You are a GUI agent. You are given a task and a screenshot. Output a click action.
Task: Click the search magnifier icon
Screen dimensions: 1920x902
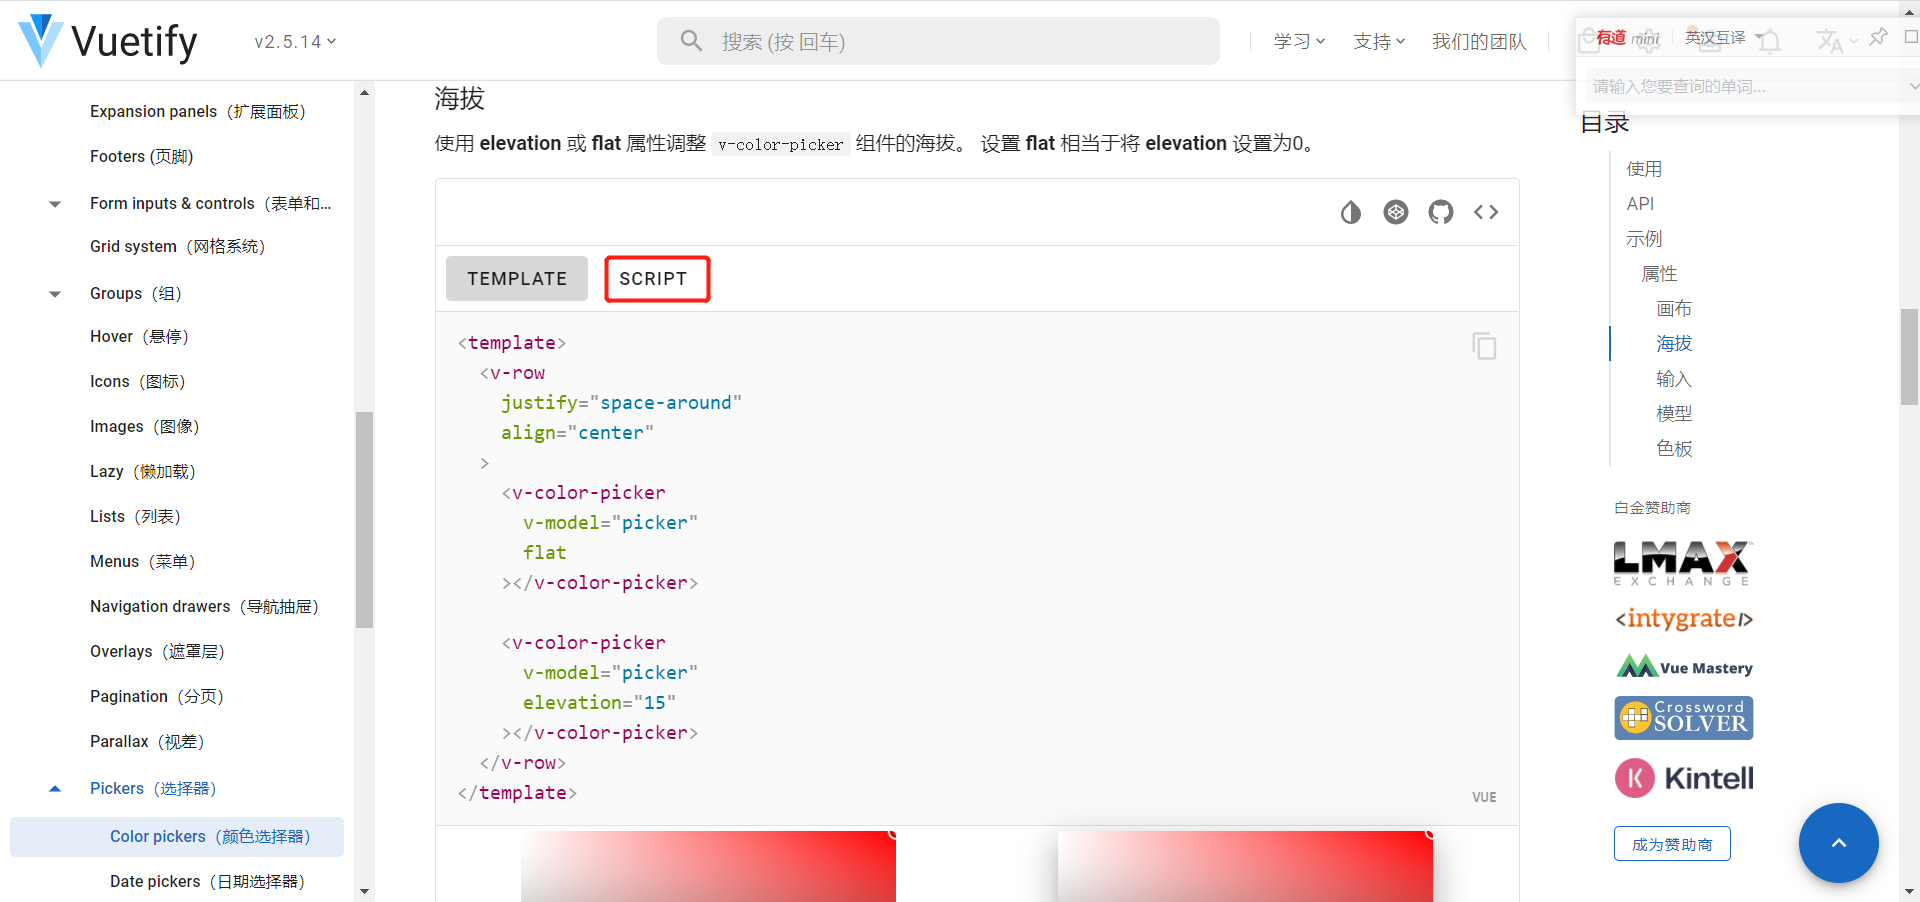point(691,41)
